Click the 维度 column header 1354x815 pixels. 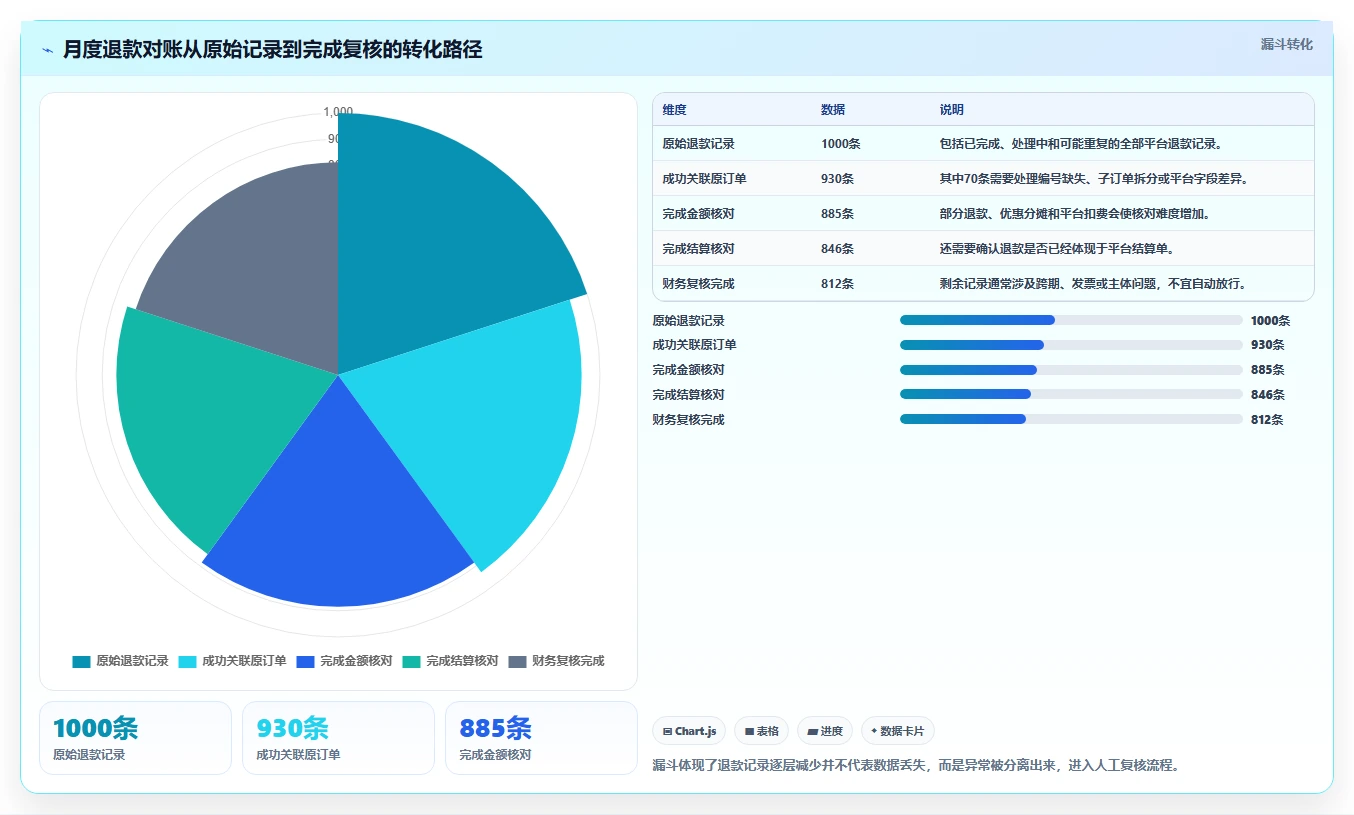(674, 110)
